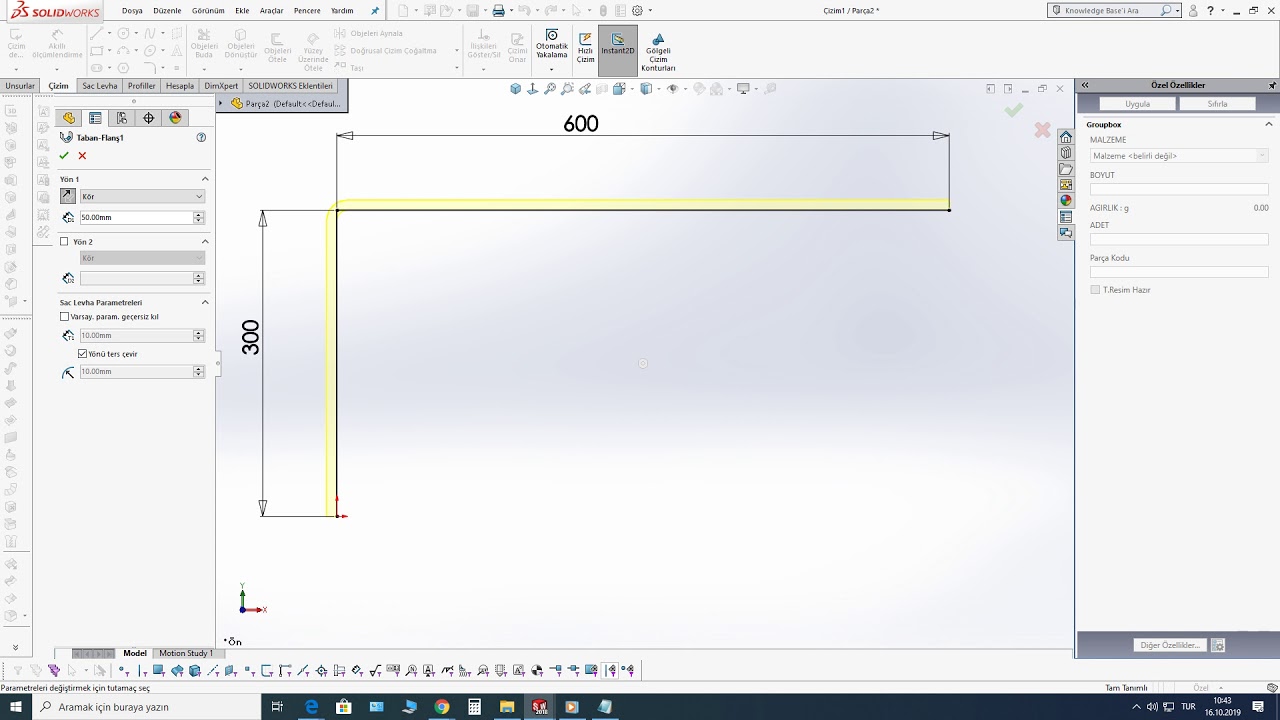Collapse the Yön 2 section
1280x720 pixels.
[205, 242]
